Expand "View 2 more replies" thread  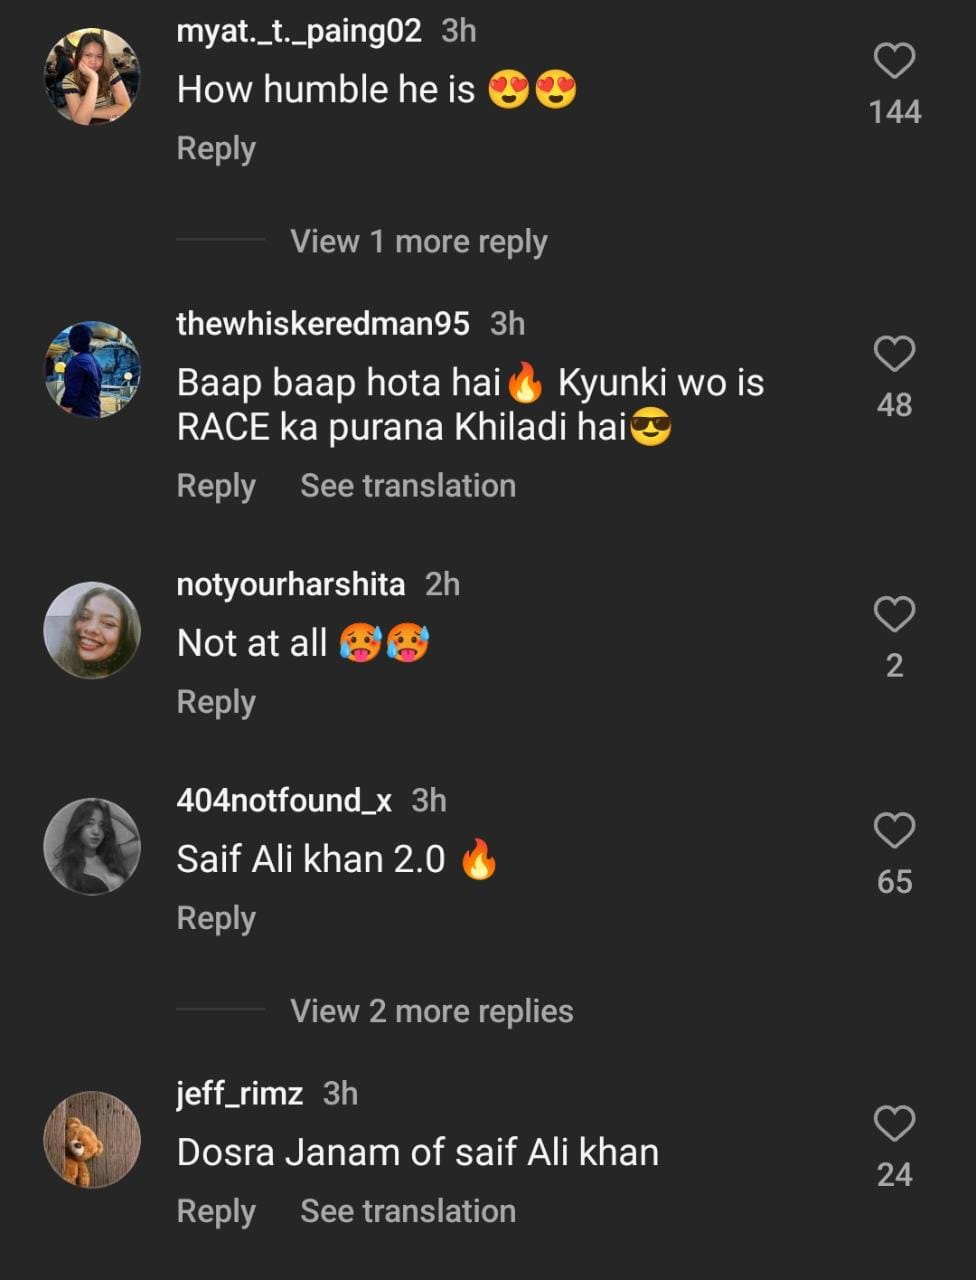[431, 1011]
